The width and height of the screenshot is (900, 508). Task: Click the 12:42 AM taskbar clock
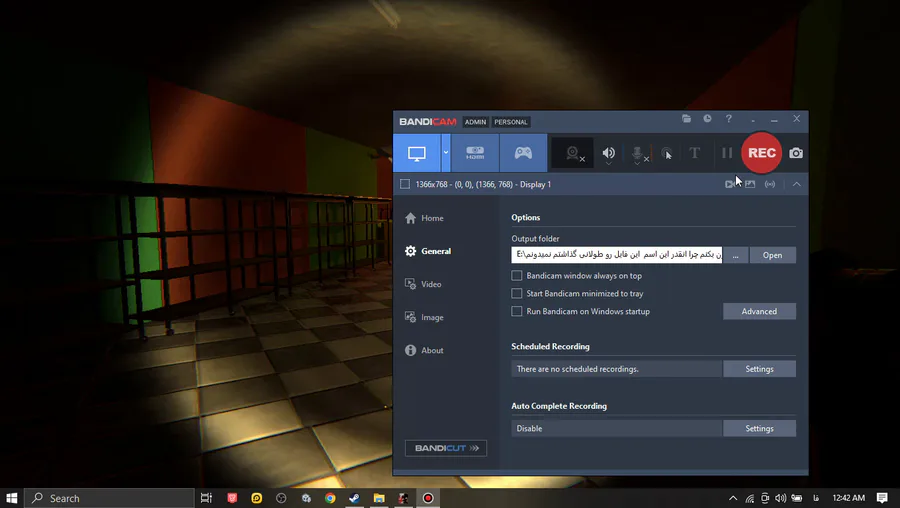(x=848, y=498)
